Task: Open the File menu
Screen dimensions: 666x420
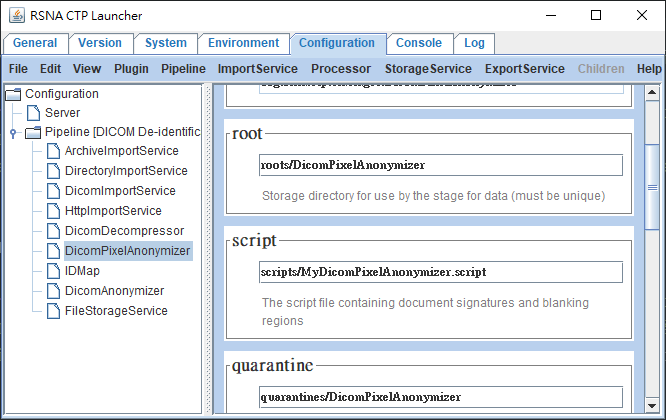Action: 18,69
